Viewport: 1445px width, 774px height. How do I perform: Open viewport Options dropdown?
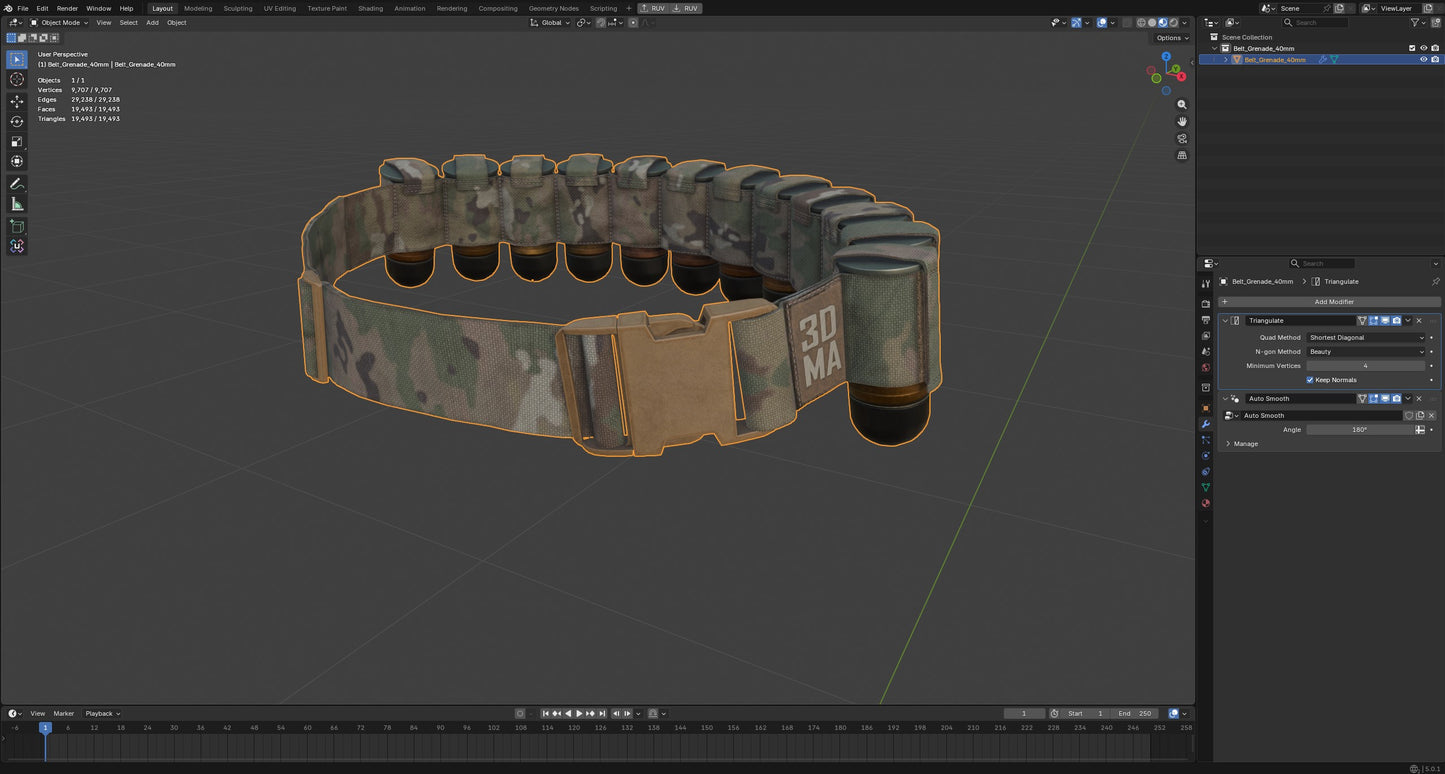click(x=1171, y=38)
